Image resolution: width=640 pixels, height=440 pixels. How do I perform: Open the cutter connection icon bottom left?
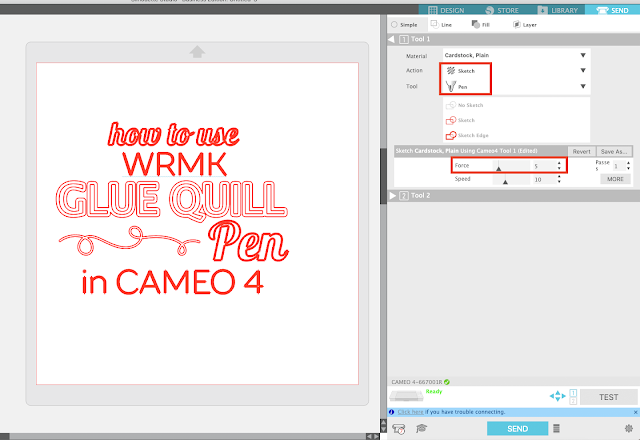(398, 429)
